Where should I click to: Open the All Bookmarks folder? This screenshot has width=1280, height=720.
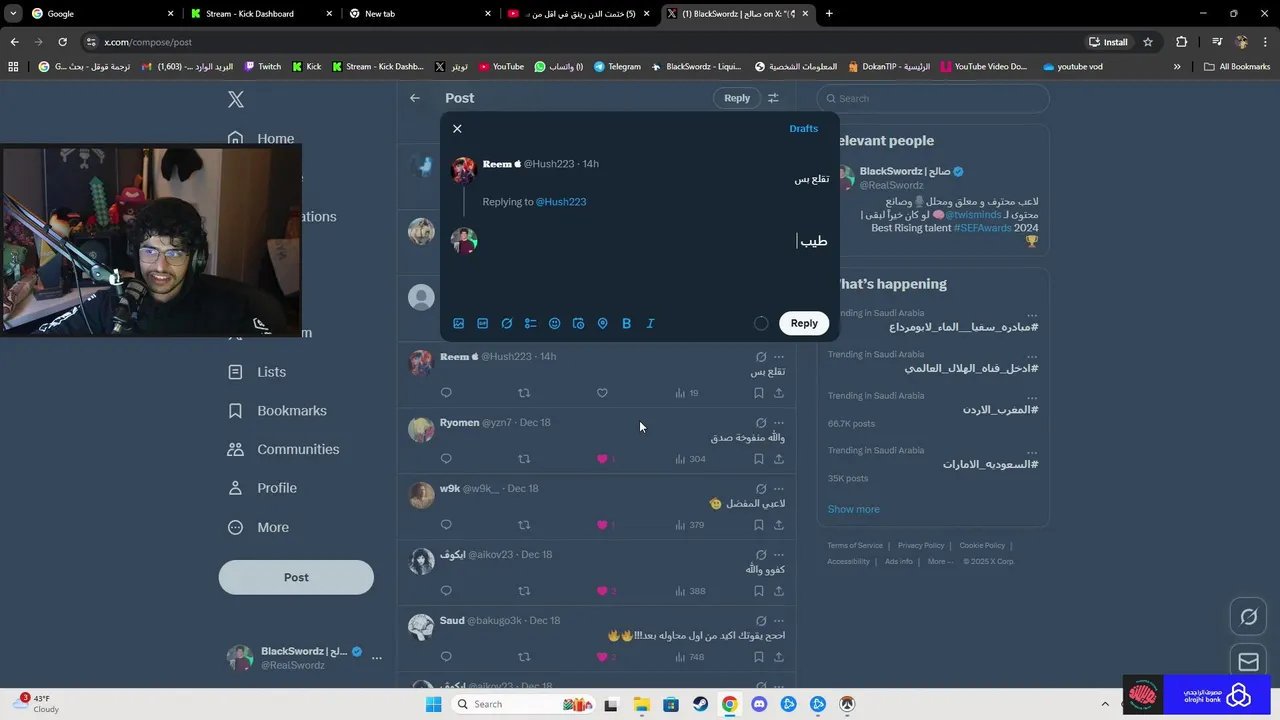click(1237, 67)
